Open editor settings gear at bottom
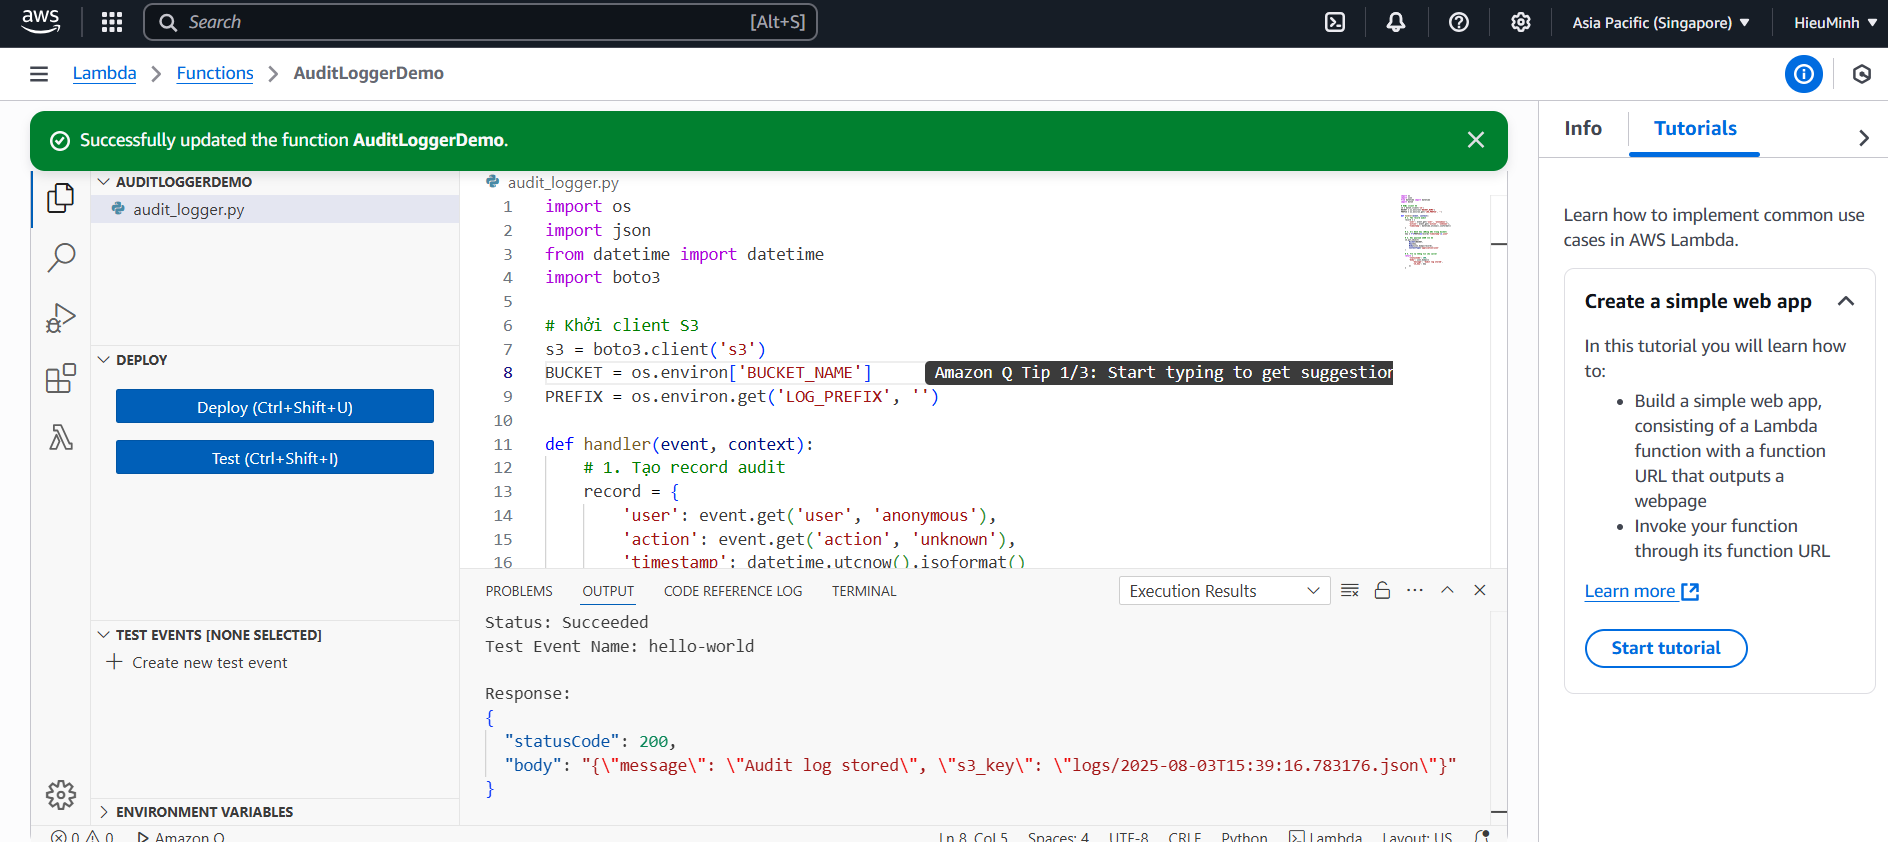This screenshot has height=842, width=1888. pos(61,795)
